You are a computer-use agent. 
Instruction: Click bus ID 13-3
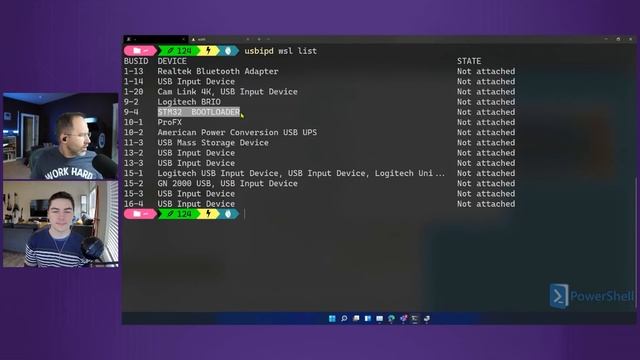pos(133,163)
